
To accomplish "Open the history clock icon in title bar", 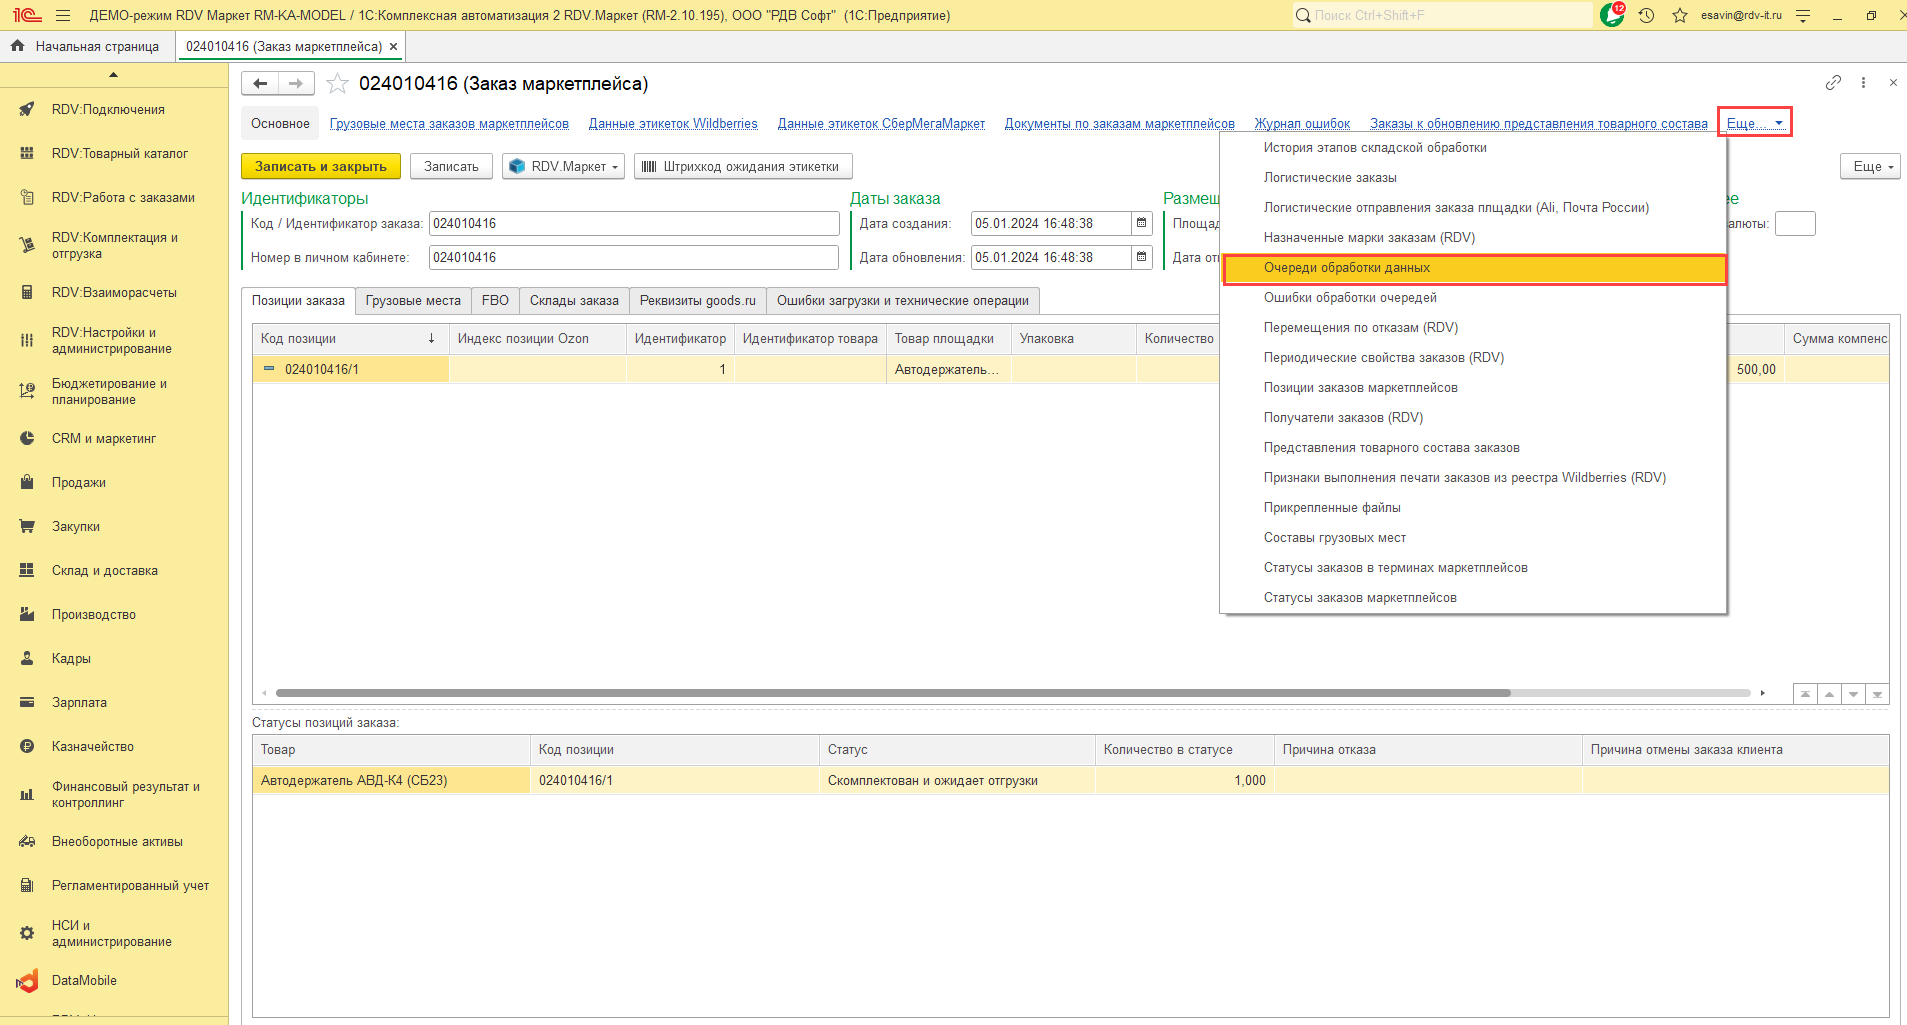I will click(1646, 15).
